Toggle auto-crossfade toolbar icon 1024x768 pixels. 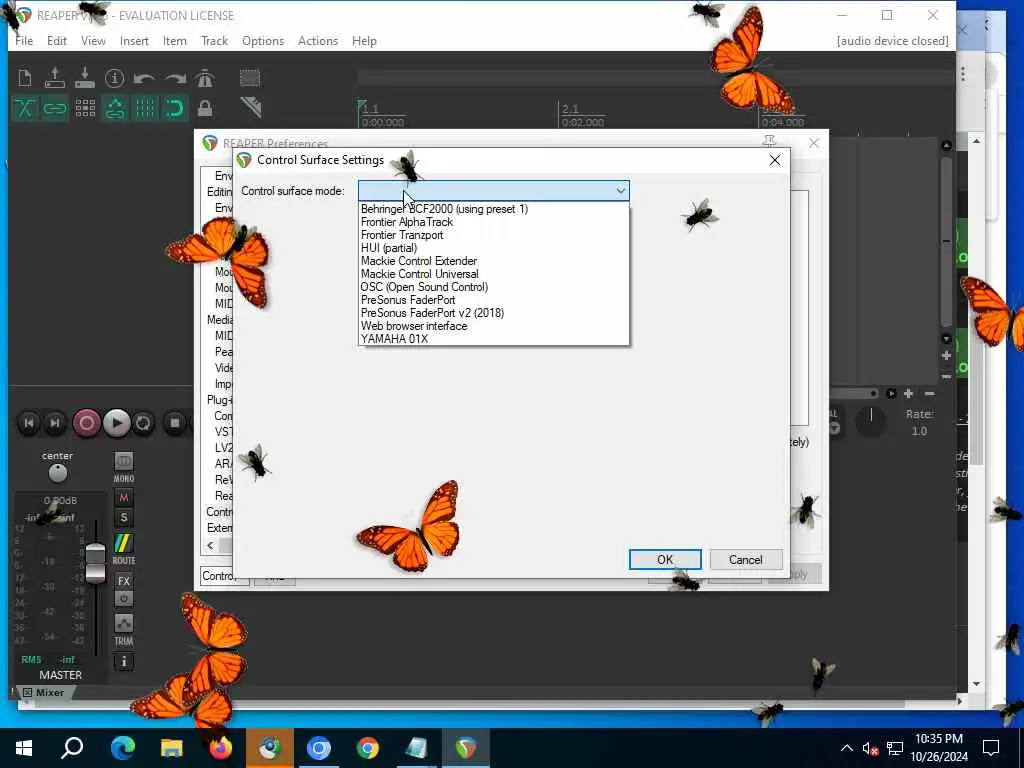[x=25, y=108]
